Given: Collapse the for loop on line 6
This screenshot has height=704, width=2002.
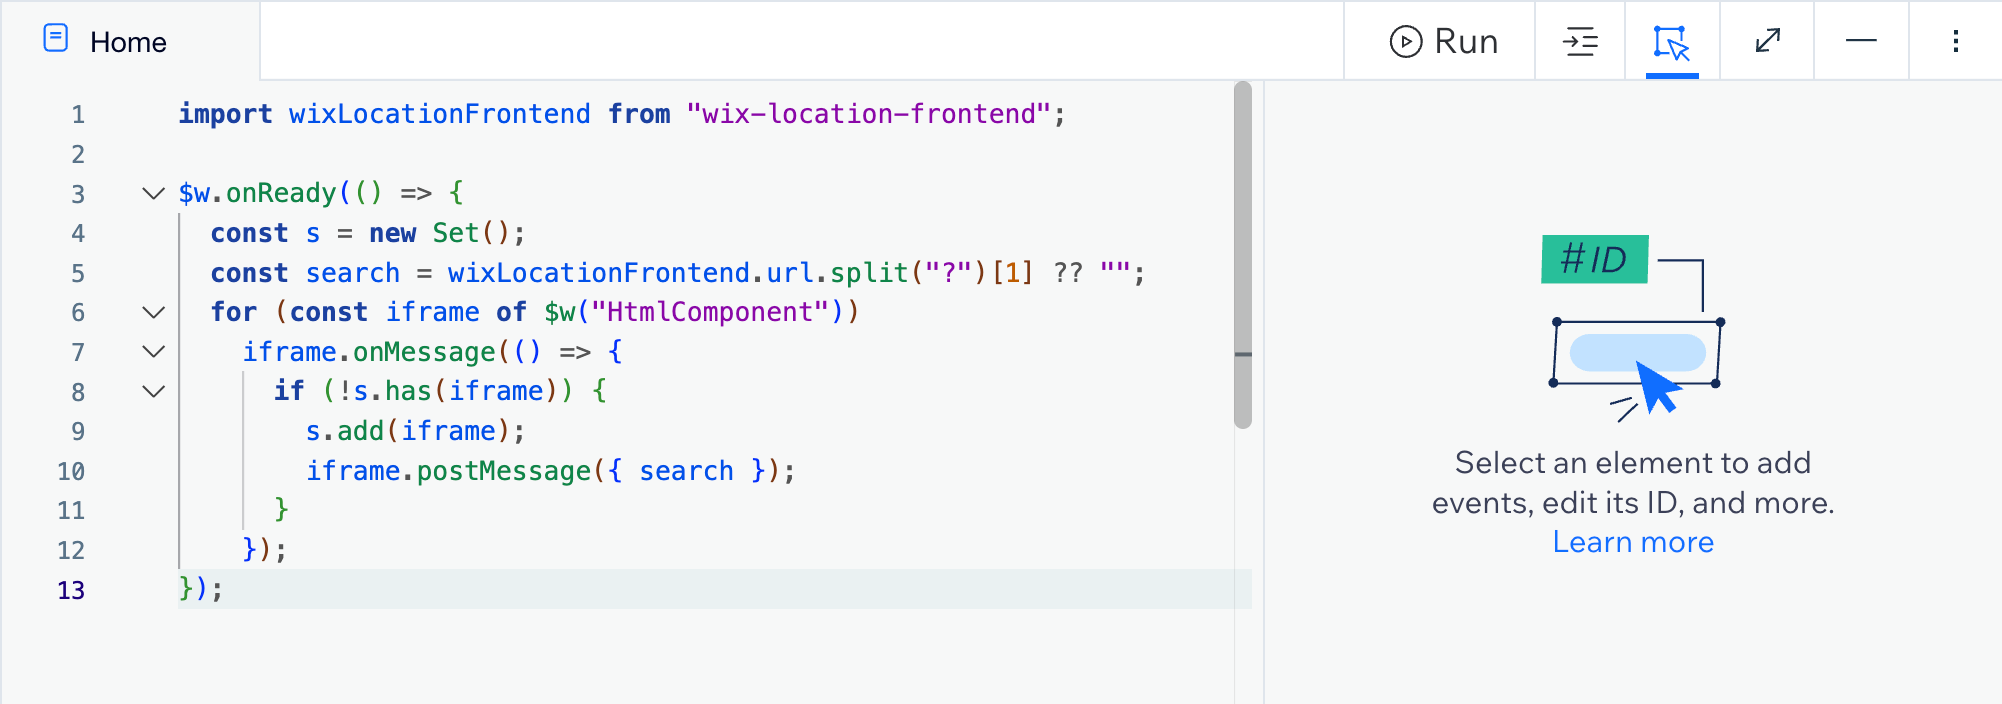Looking at the screenshot, I should pos(153,312).
